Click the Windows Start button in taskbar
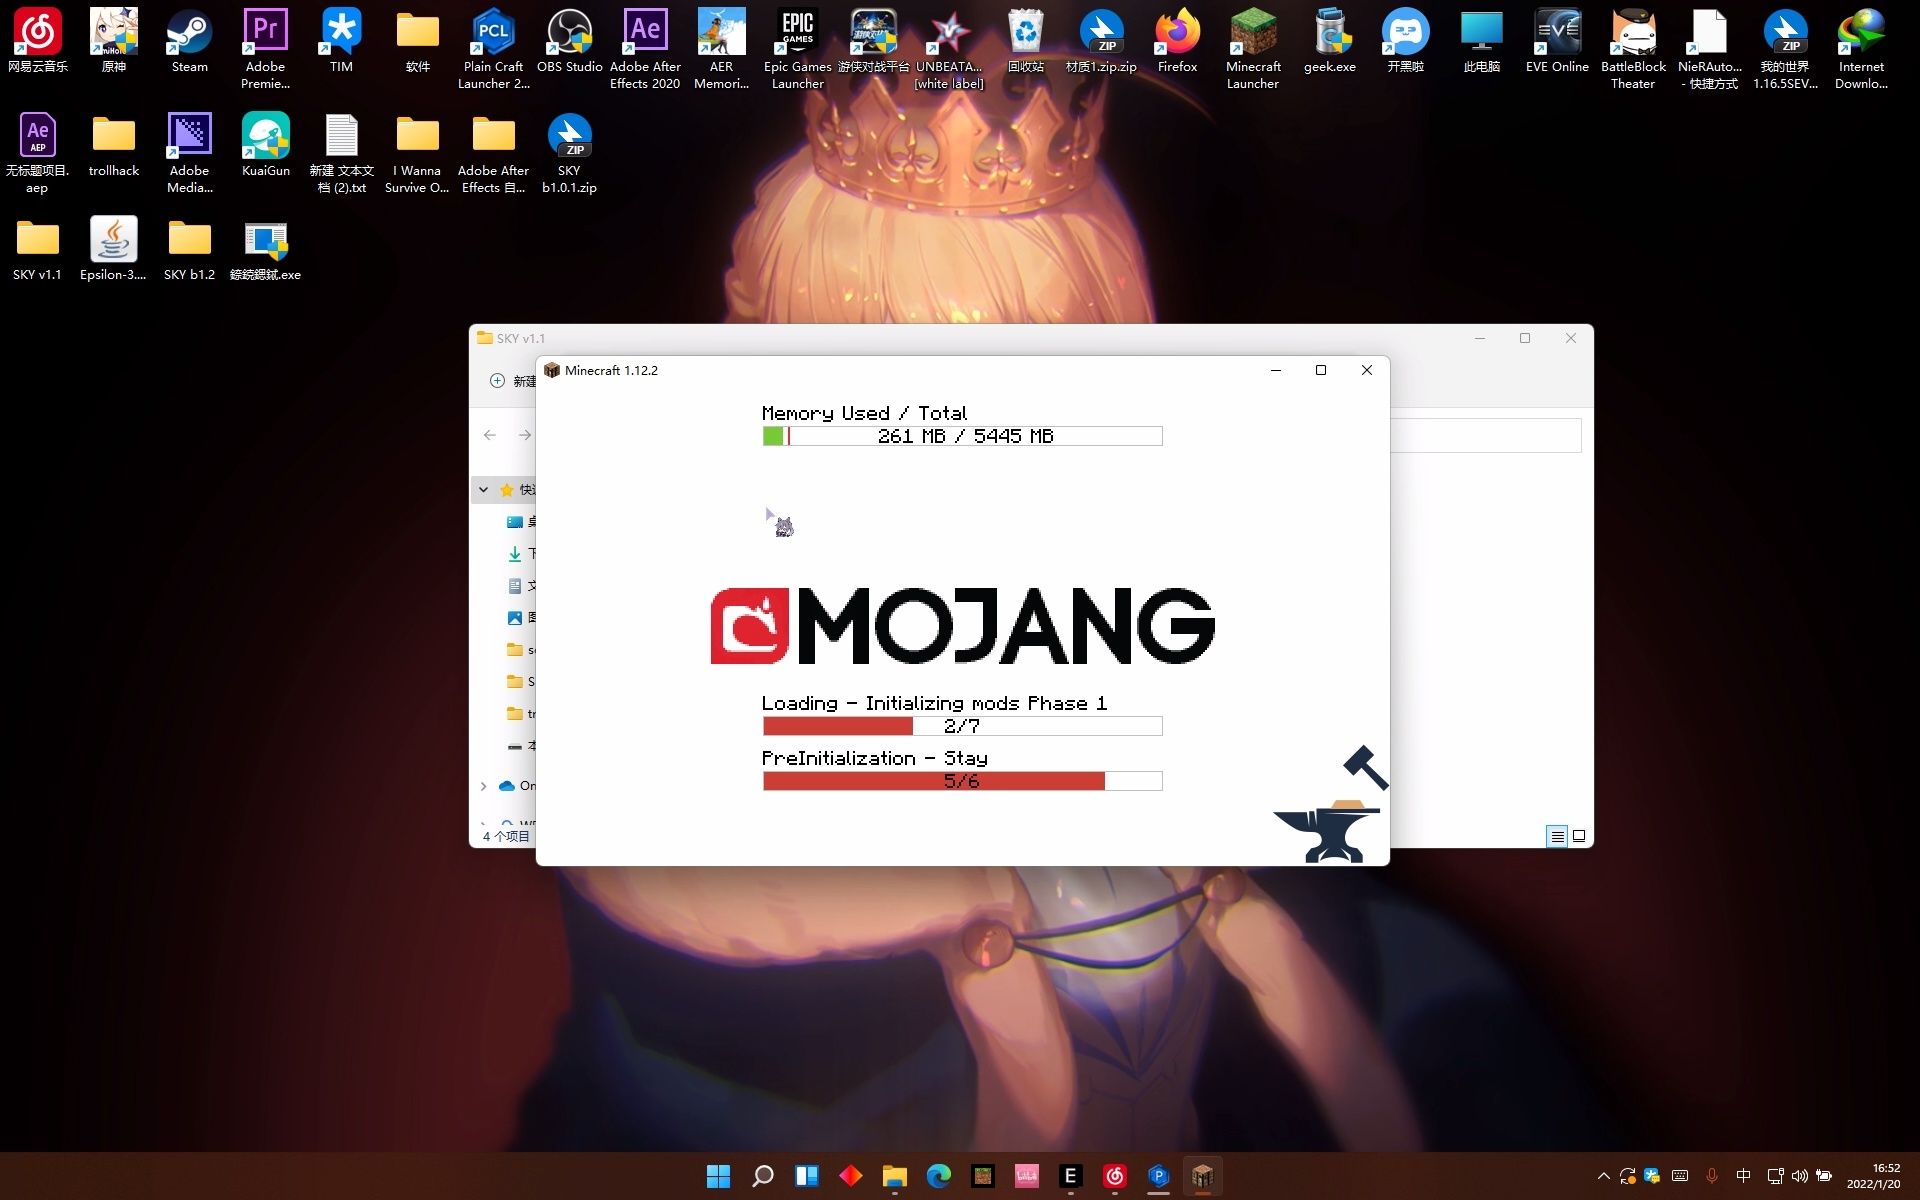The image size is (1920, 1200). [x=718, y=1176]
